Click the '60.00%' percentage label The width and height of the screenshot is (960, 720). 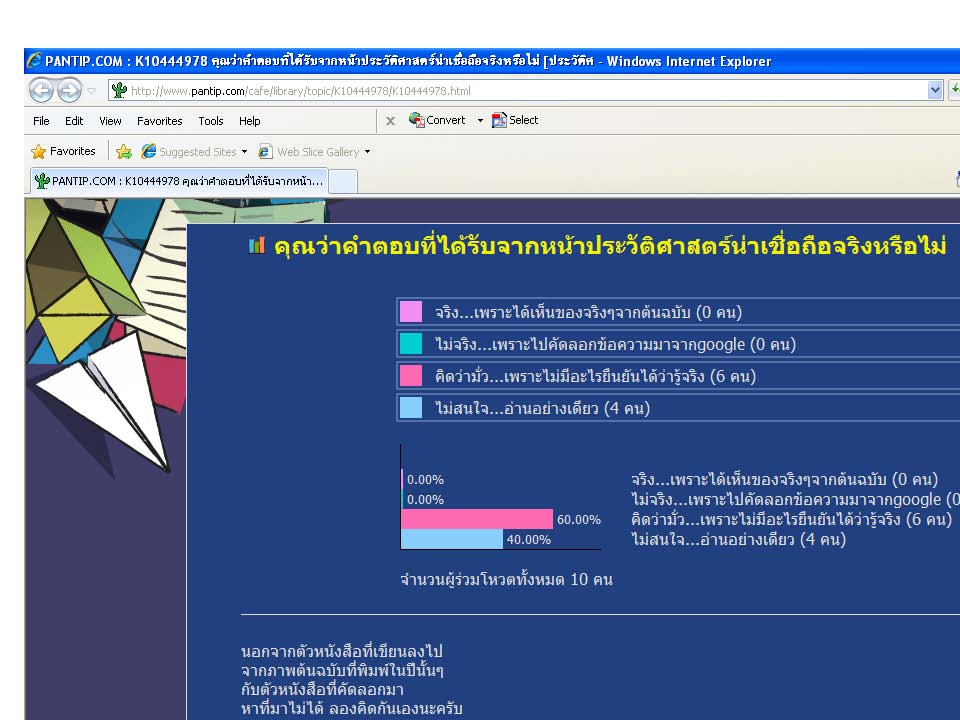pos(579,520)
